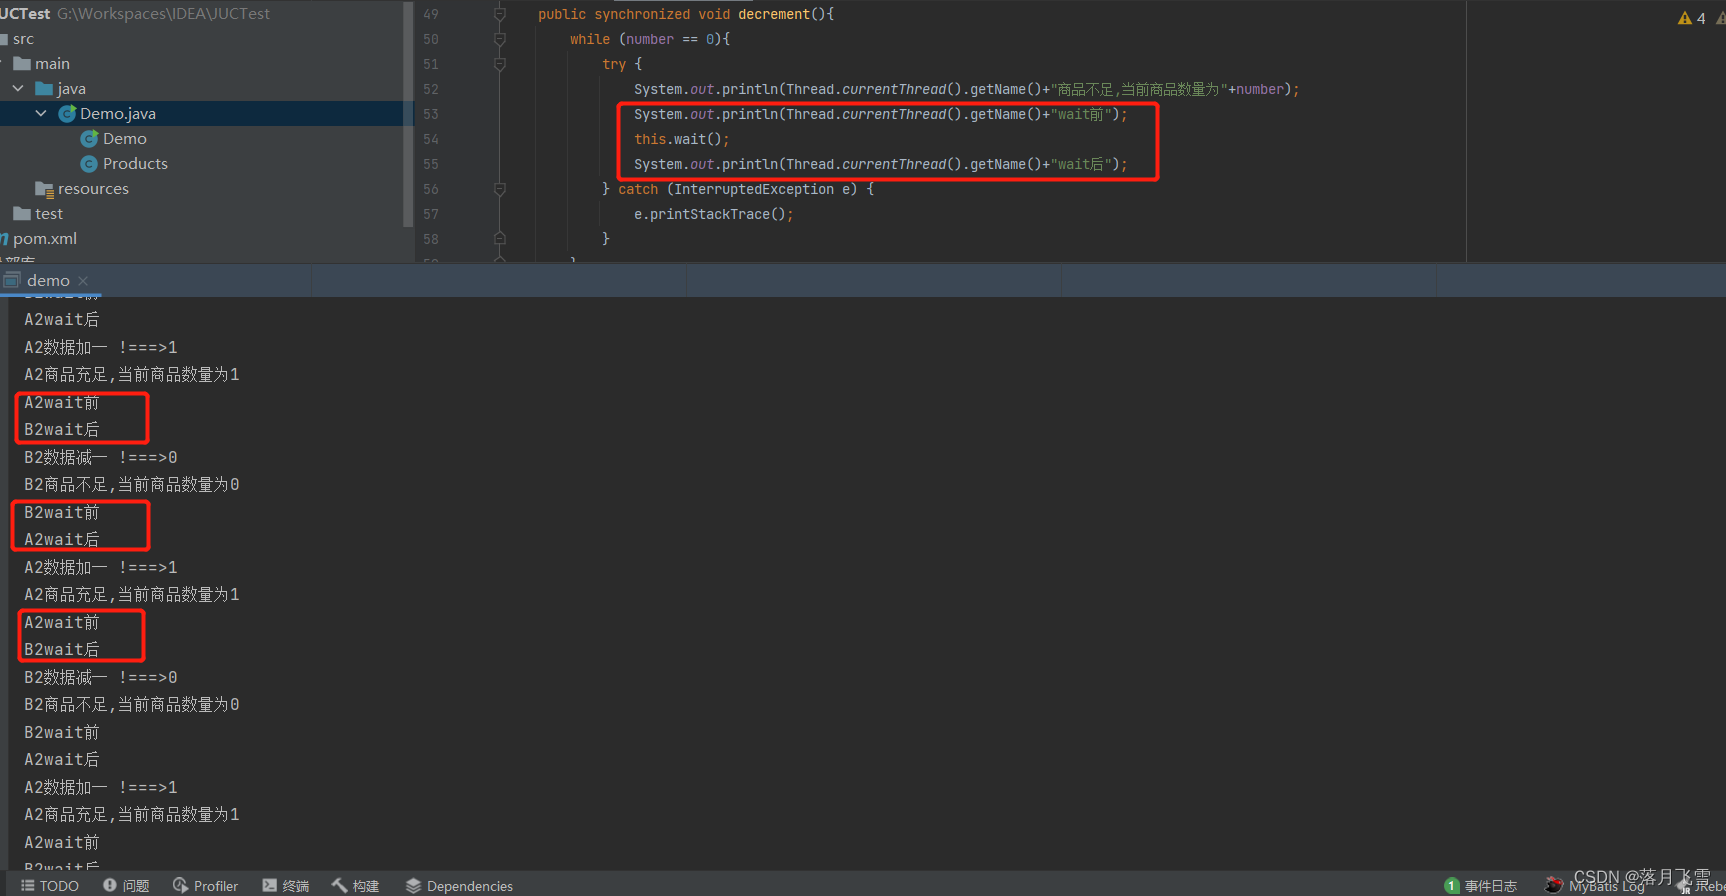Fold the while loop at line 50
This screenshot has height=896, width=1726.
[x=500, y=39]
